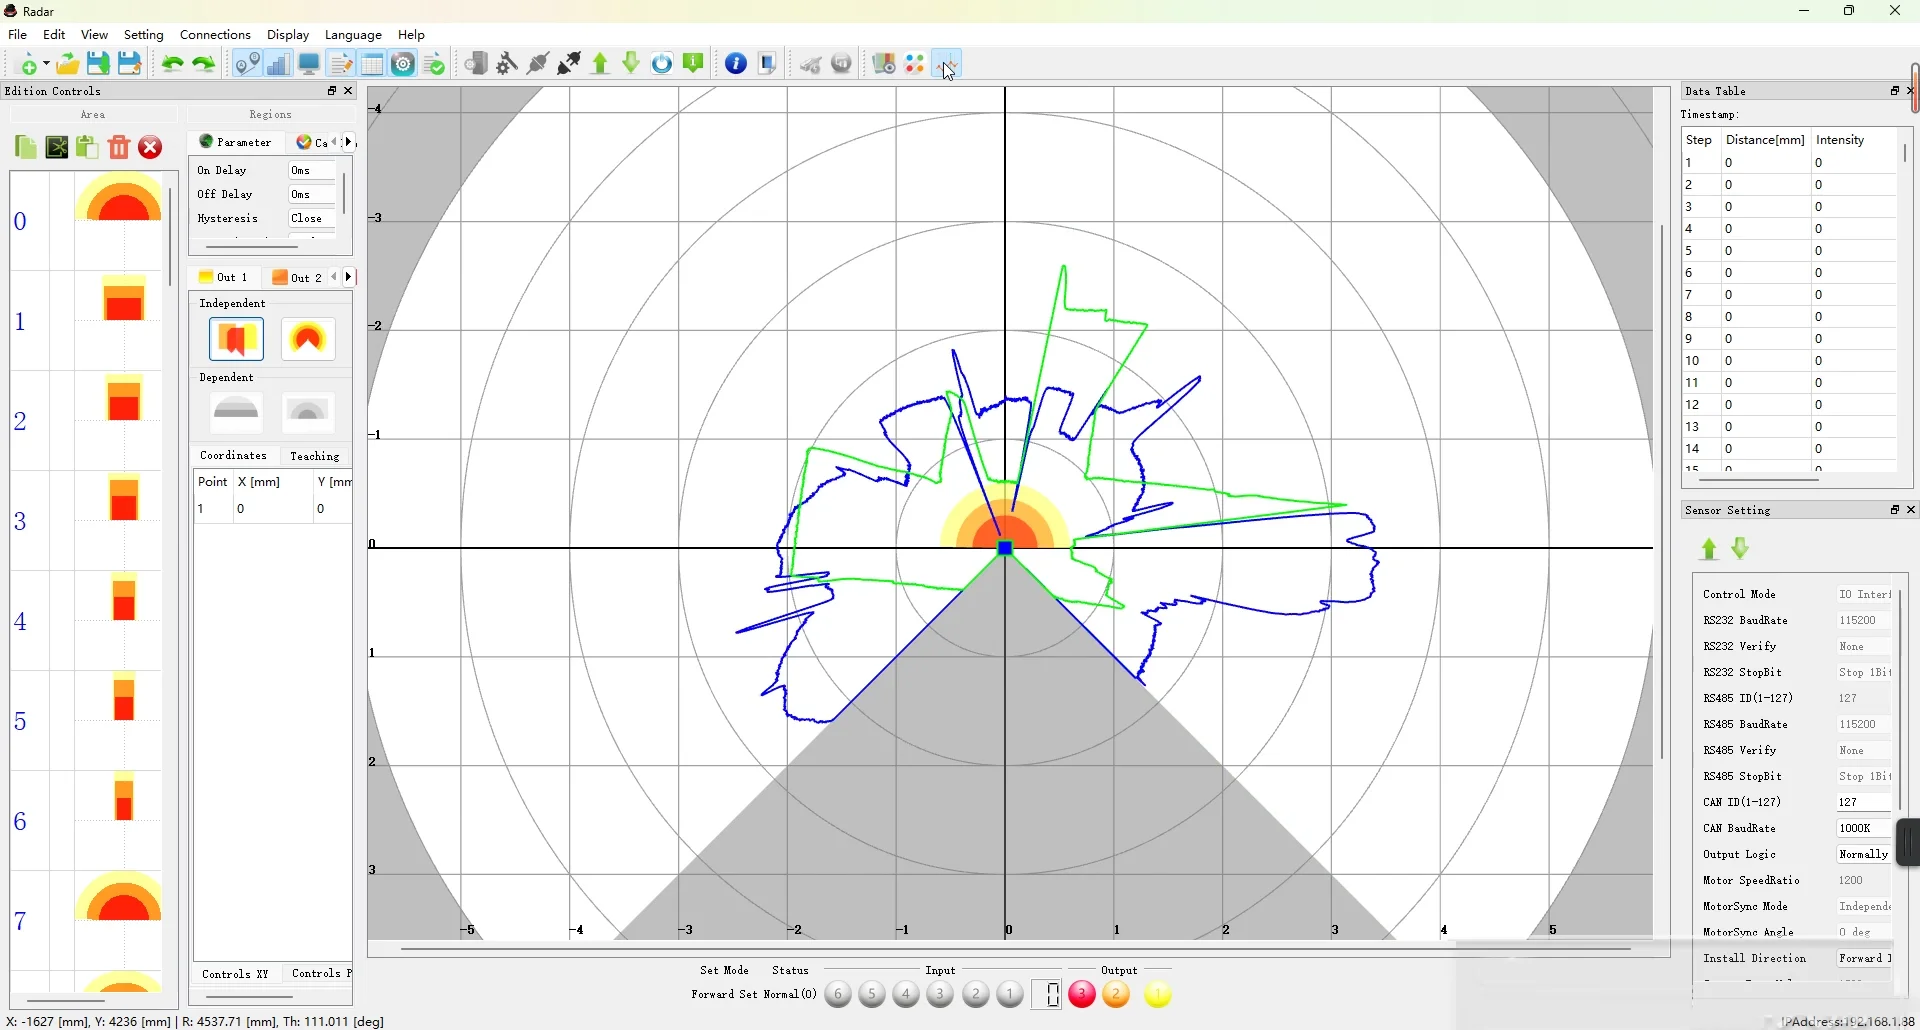Switch to the Teaching tab
Screen dimensions: 1920x1030
(x=315, y=456)
